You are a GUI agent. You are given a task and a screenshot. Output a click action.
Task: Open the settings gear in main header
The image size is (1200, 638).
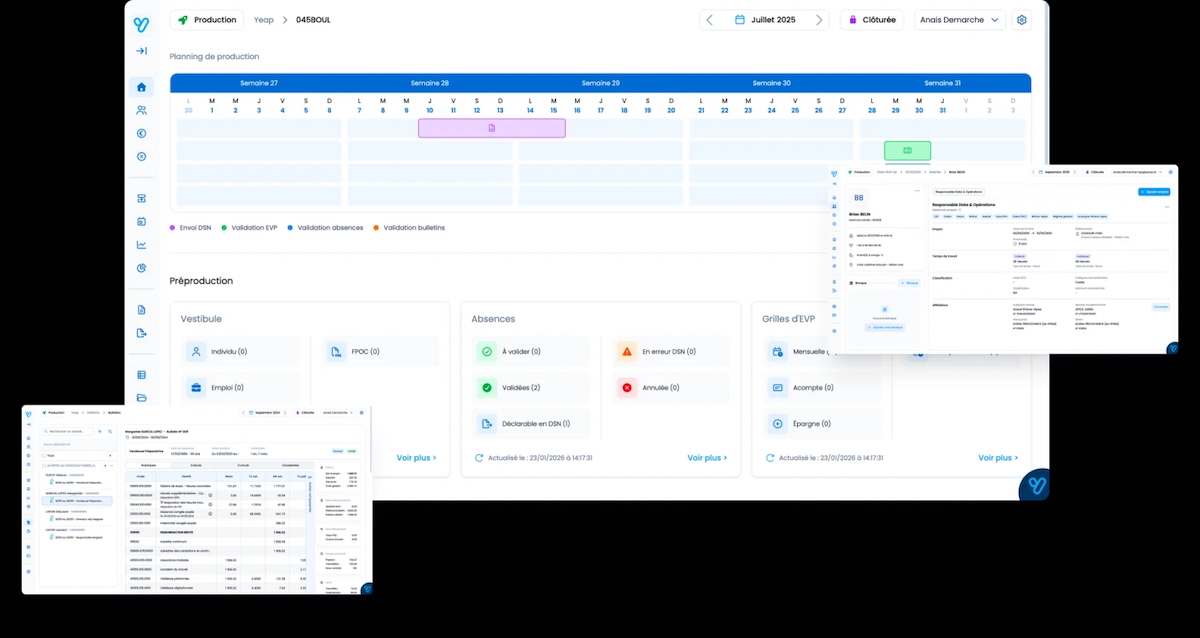(1021, 20)
